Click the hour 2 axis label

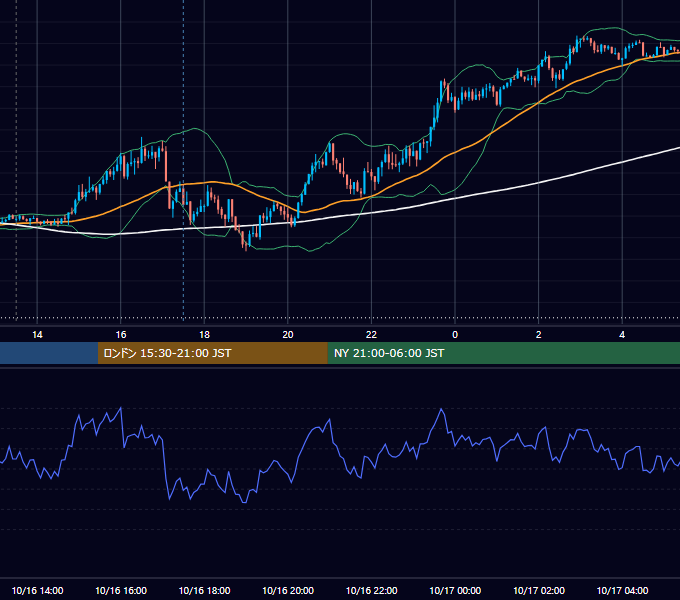pos(539,335)
